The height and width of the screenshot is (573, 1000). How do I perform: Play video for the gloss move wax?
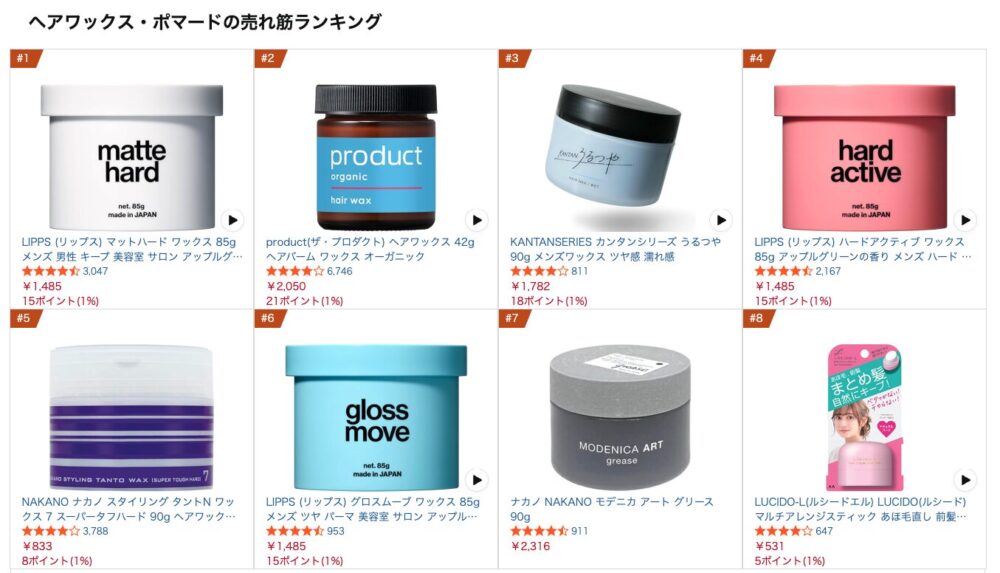click(476, 480)
